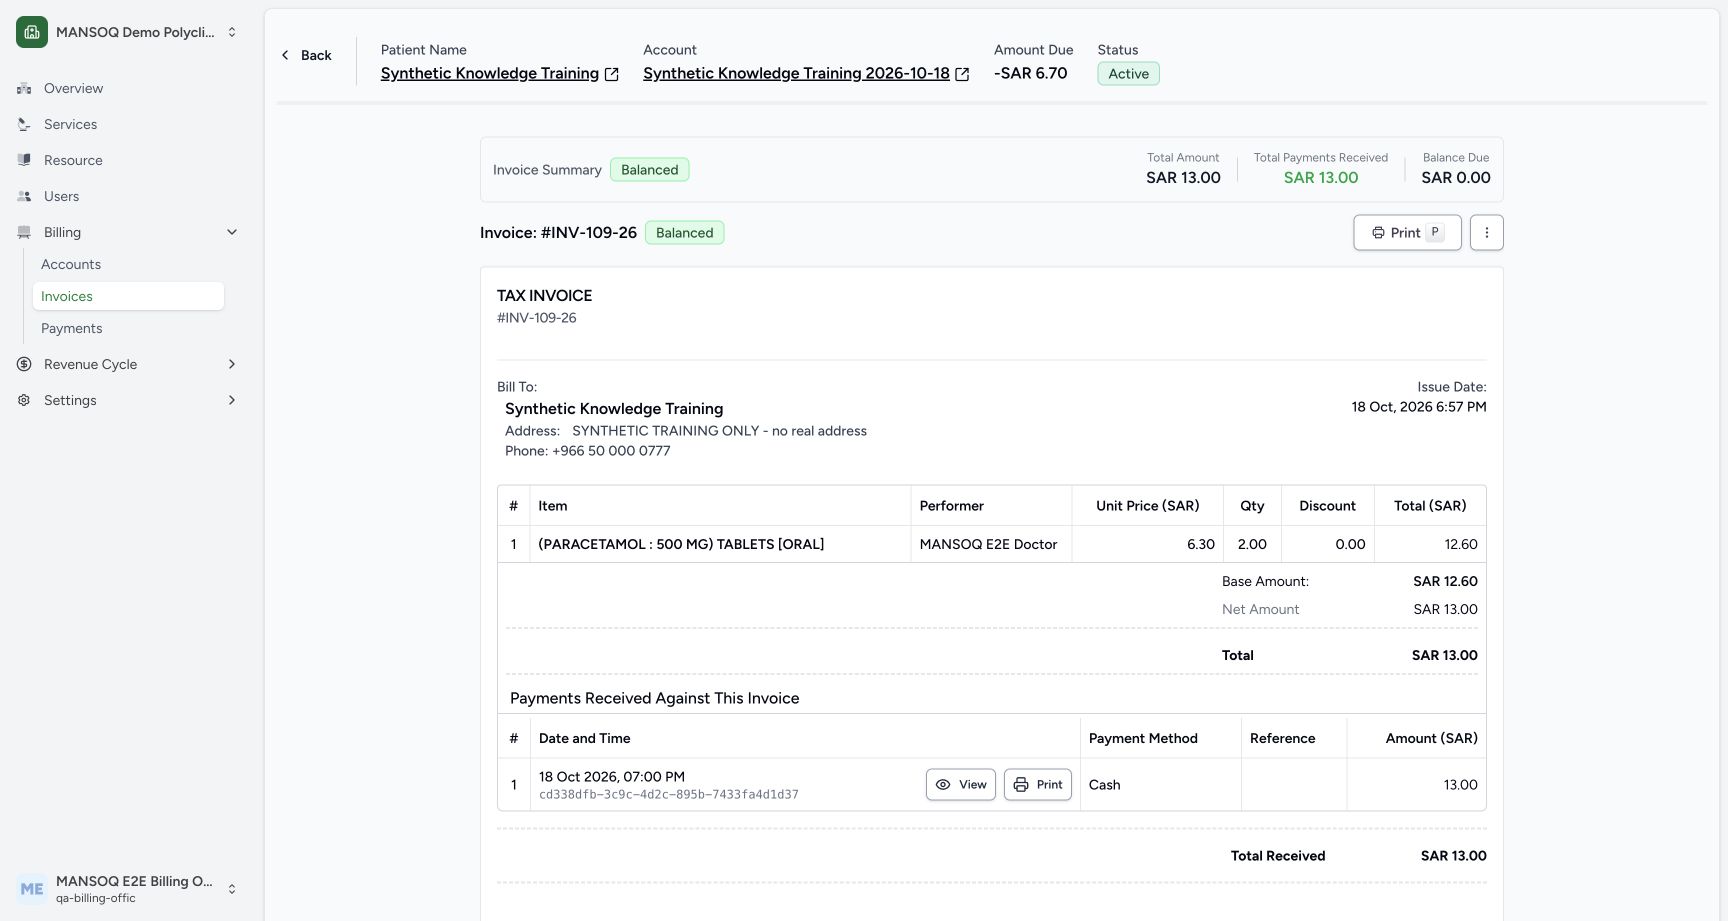Expand the Revenue Cycle chevron
The width and height of the screenshot is (1728, 921).
click(x=232, y=364)
